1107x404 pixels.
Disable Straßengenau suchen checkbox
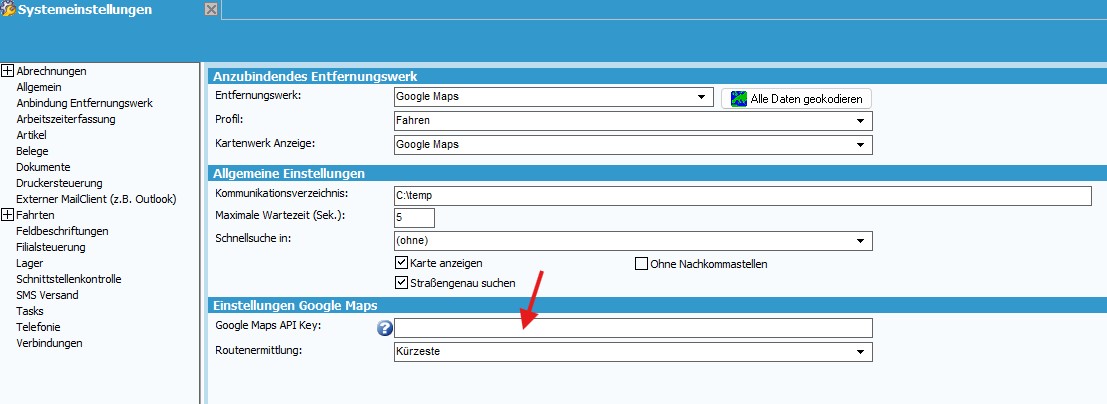pos(402,283)
